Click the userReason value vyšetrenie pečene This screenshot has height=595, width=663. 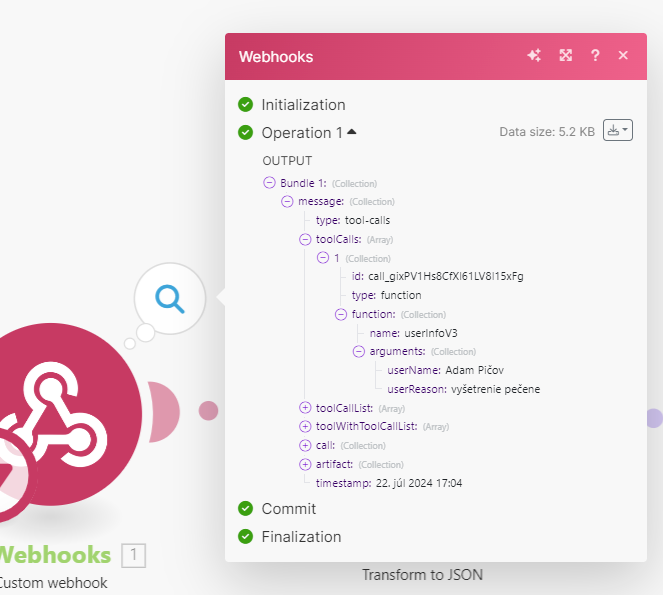pyautogui.click(x=496, y=389)
